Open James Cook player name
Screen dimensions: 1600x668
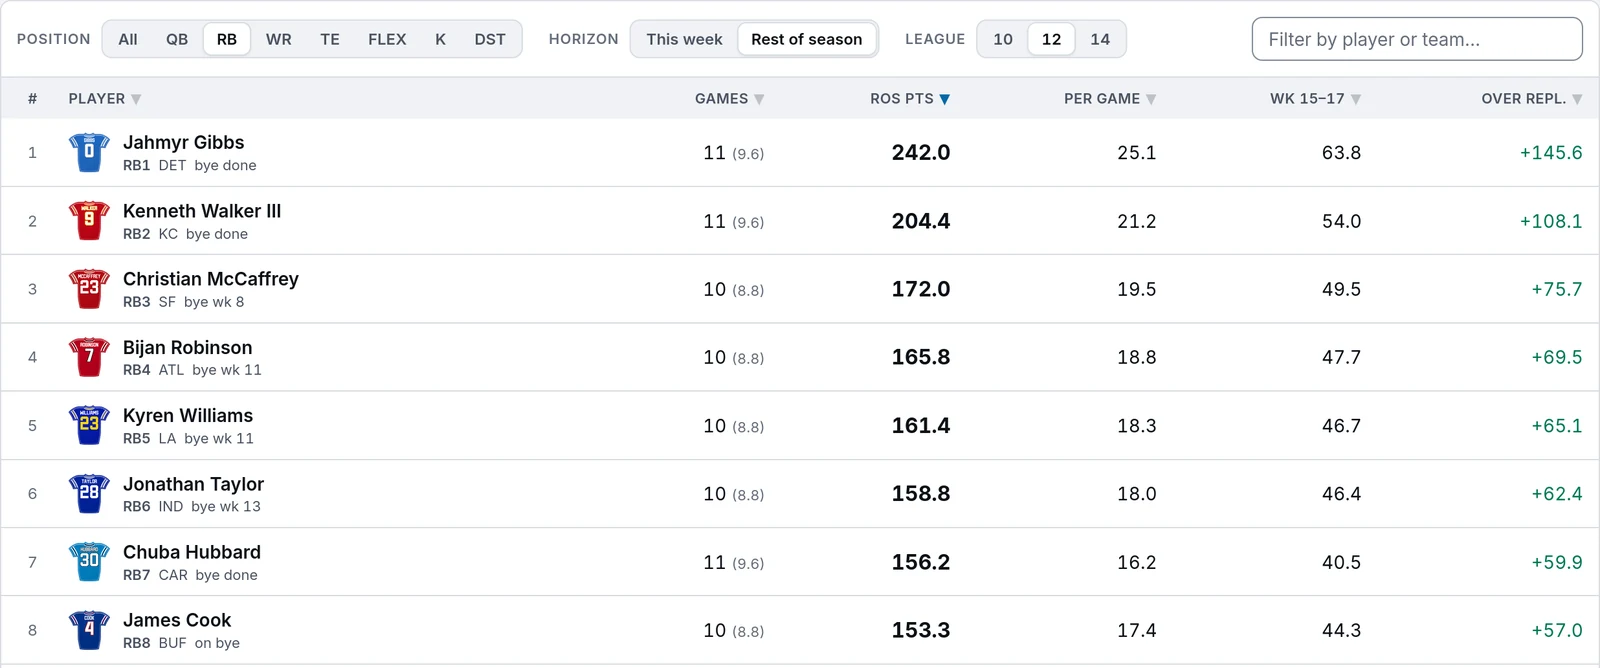tap(177, 620)
